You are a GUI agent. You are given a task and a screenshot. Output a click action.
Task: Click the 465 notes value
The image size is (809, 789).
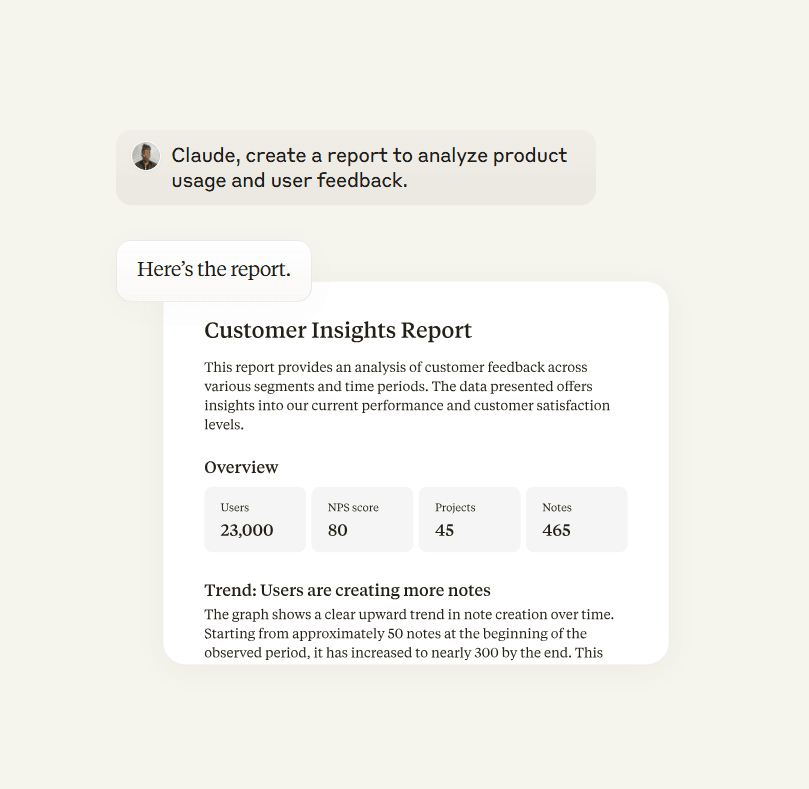click(x=556, y=530)
